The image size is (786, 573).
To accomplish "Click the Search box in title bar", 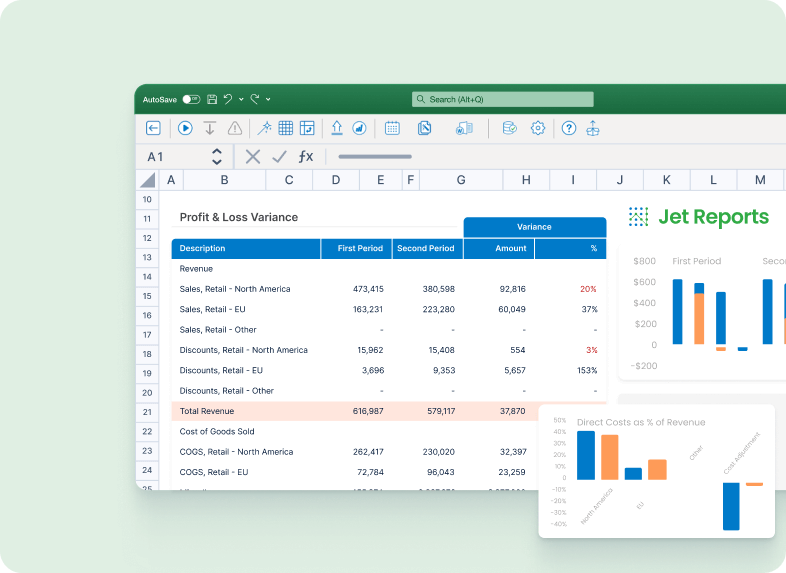I will tap(502, 99).
